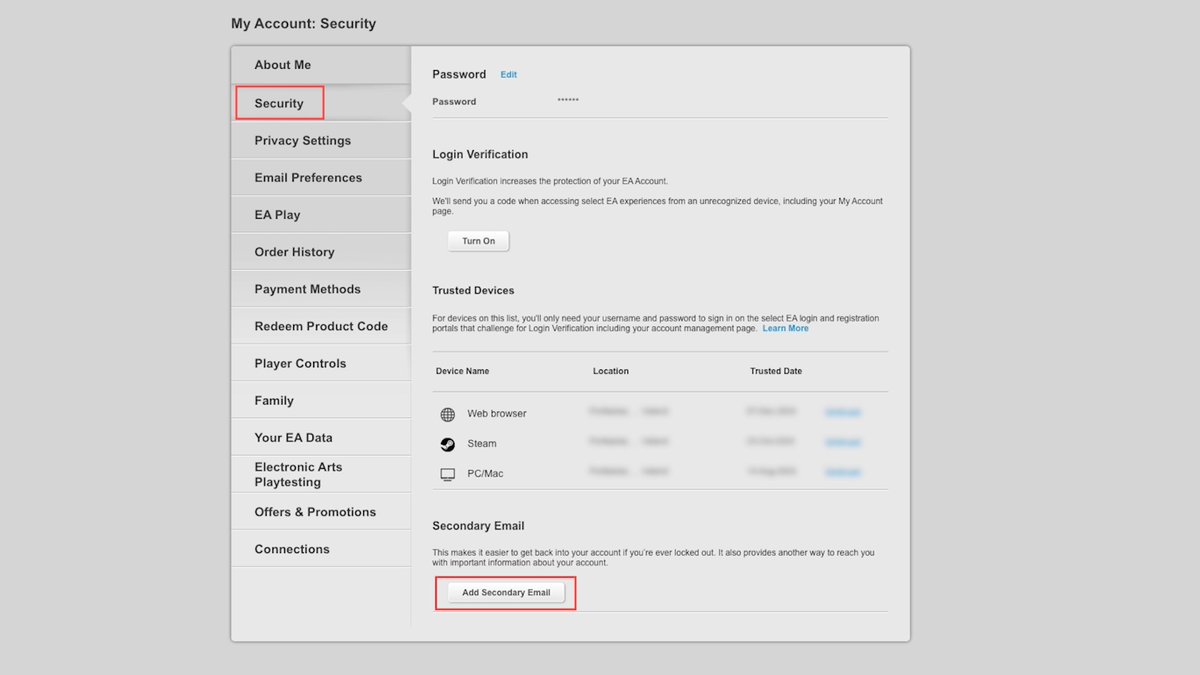
Task: Click the Web browser device name
Action: click(497, 414)
